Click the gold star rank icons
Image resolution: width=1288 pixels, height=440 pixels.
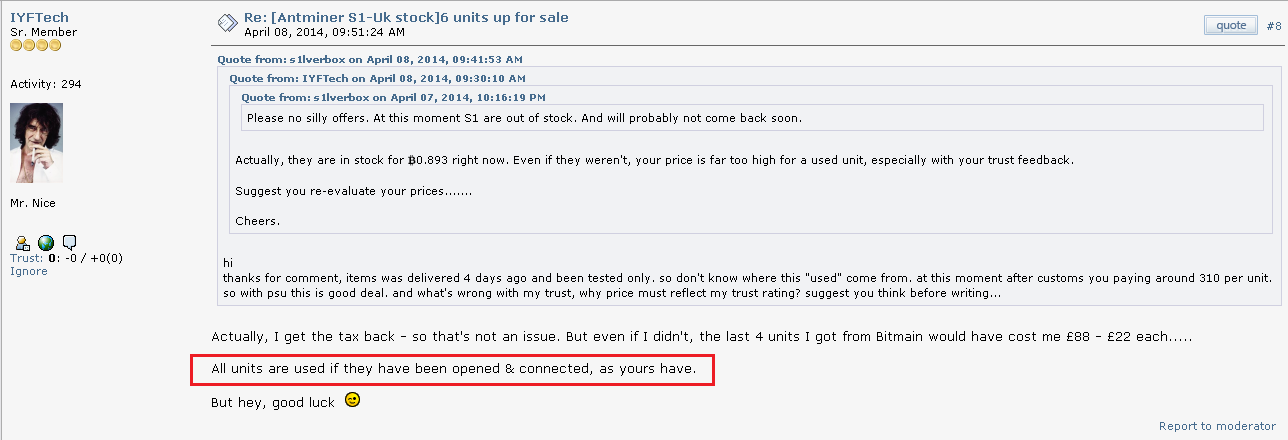[x=36, y=45]
